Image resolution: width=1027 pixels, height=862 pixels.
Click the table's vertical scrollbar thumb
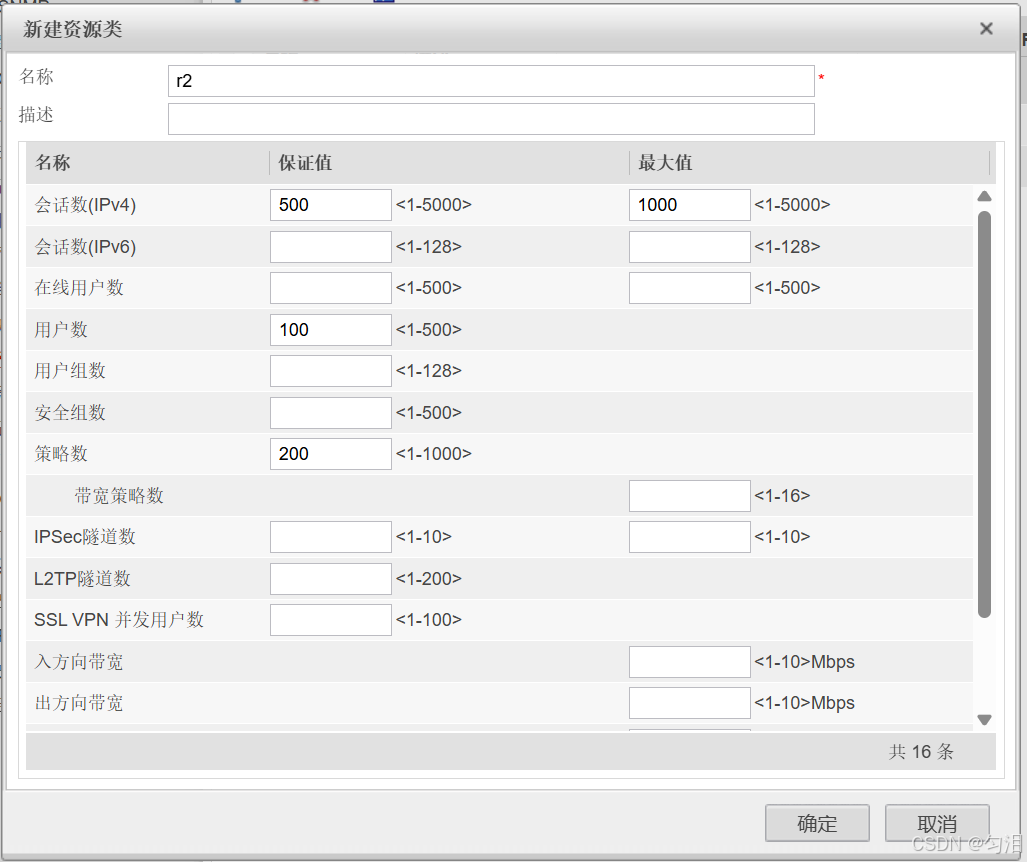(984, 414)
